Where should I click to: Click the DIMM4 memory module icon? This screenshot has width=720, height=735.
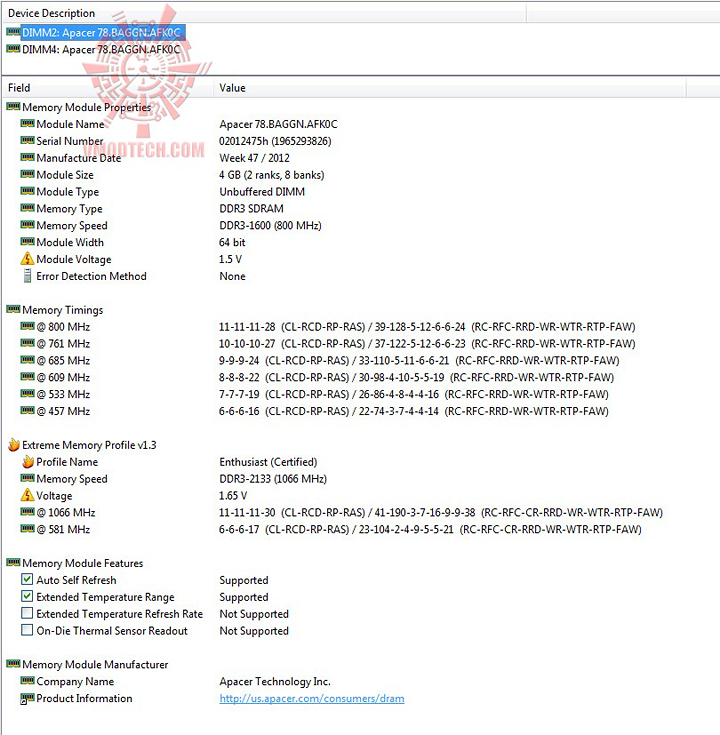[x=13, y=49]
